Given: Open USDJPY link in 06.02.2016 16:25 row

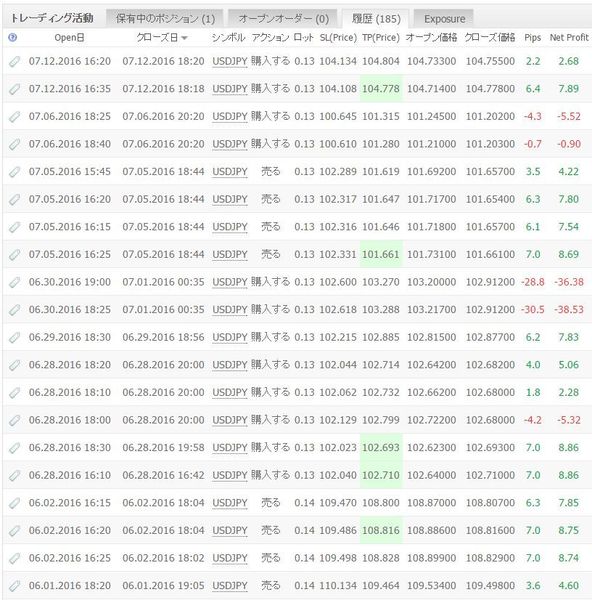Looking at the screenshot, I should 230,558.
